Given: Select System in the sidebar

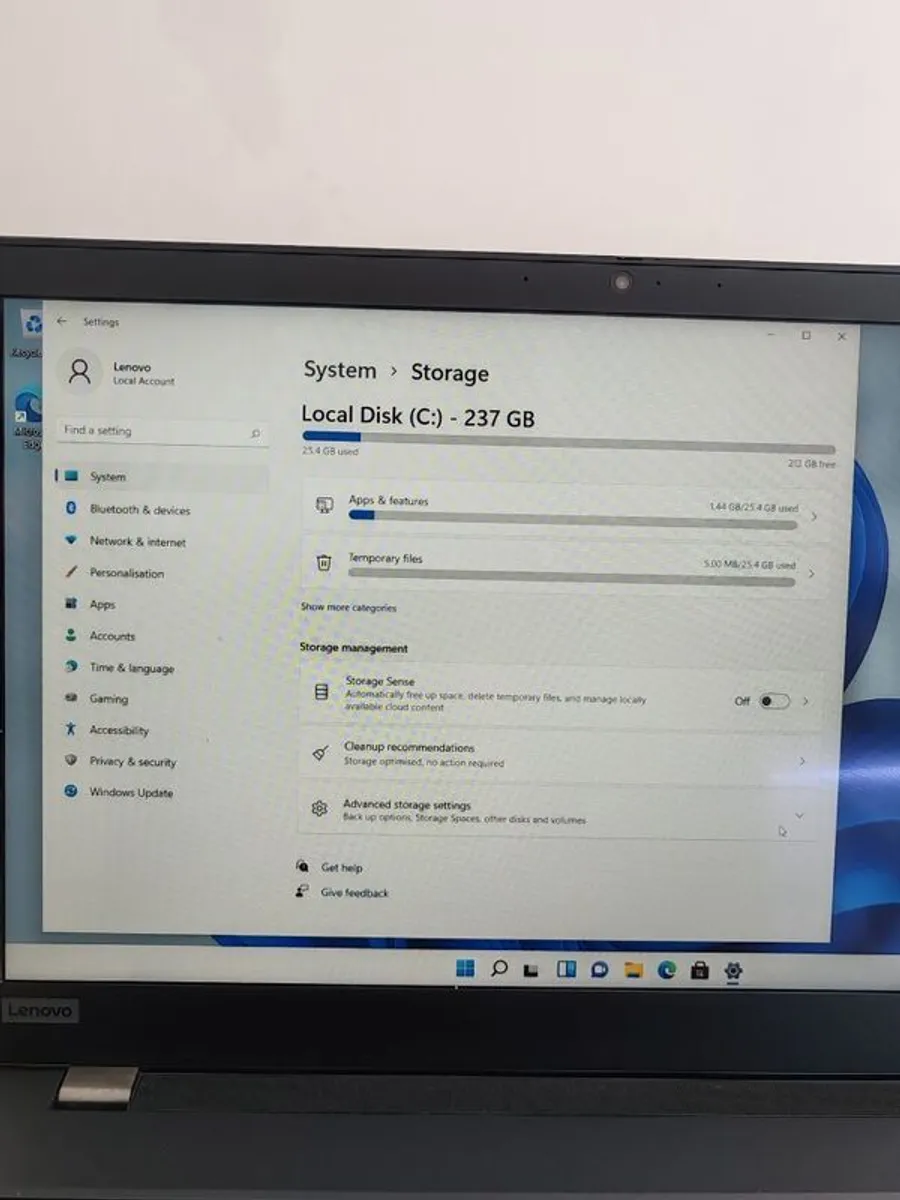Looking at the screenshot, I should click(162, 477).
